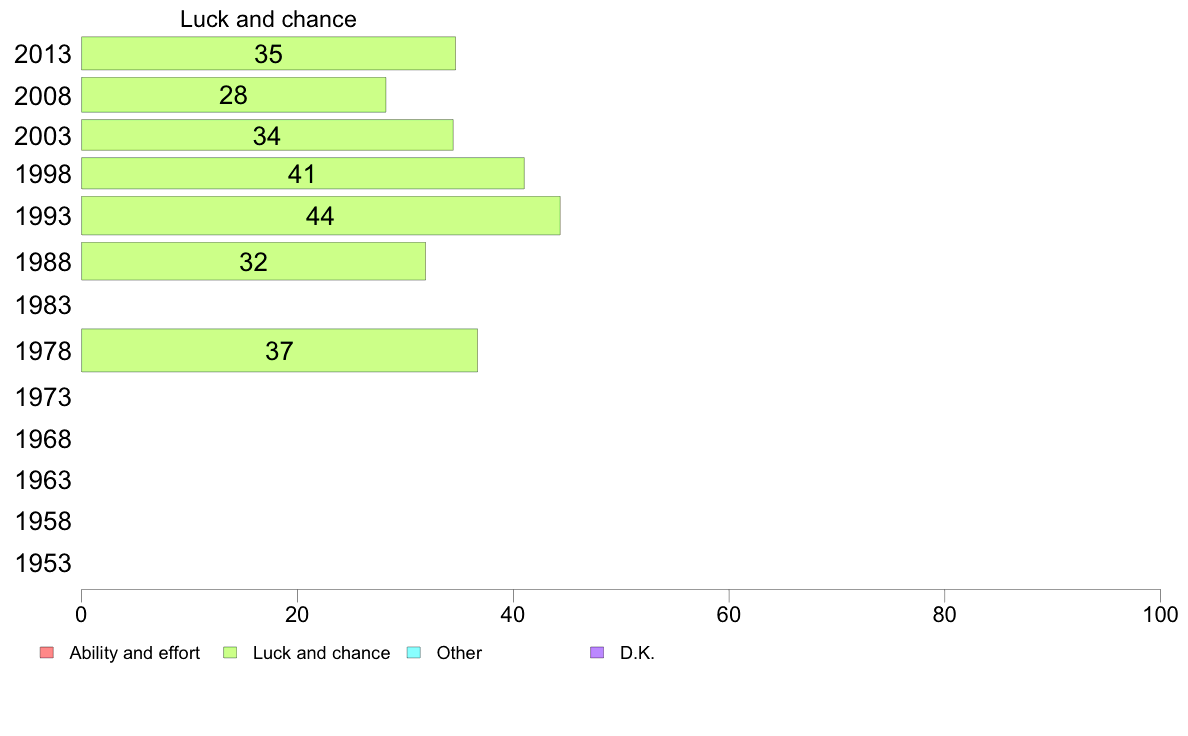
Task: Click the red Ability and effort legend swatch
Action: pyautogui.click(x=47, y=653)
